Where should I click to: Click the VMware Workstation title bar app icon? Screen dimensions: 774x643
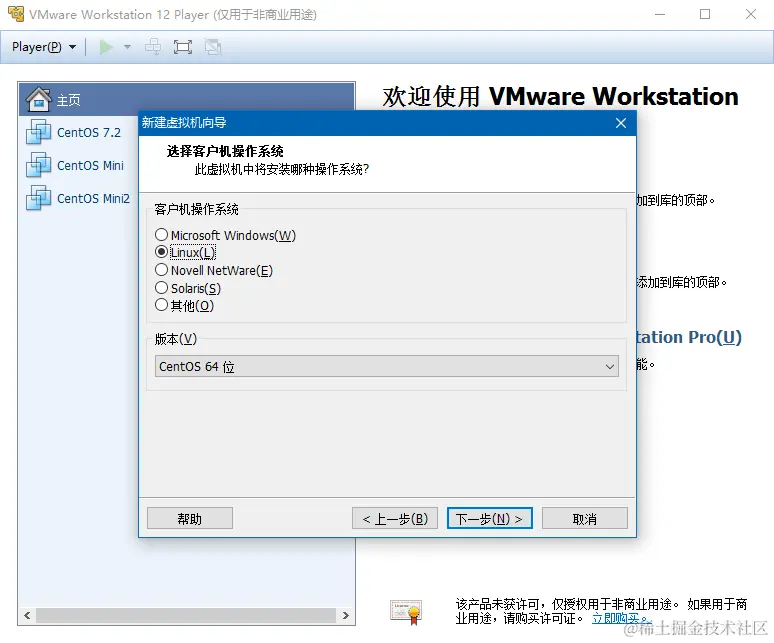(x=16, y=14)
